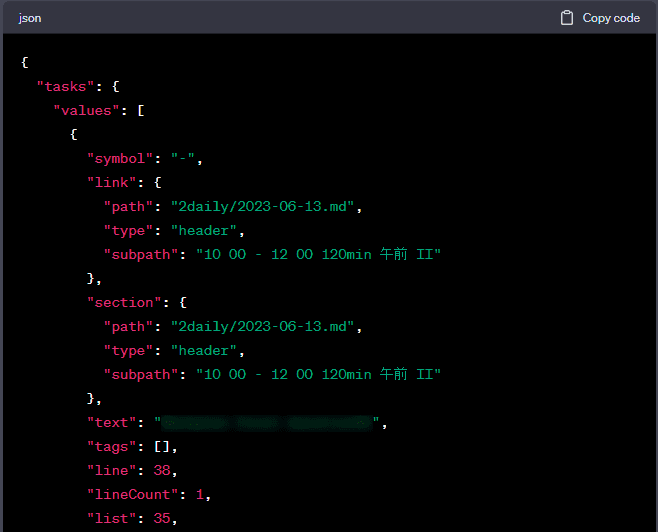Click the opening curly brace on the first line
Viewport: 658px width, 532px height.
25,62
